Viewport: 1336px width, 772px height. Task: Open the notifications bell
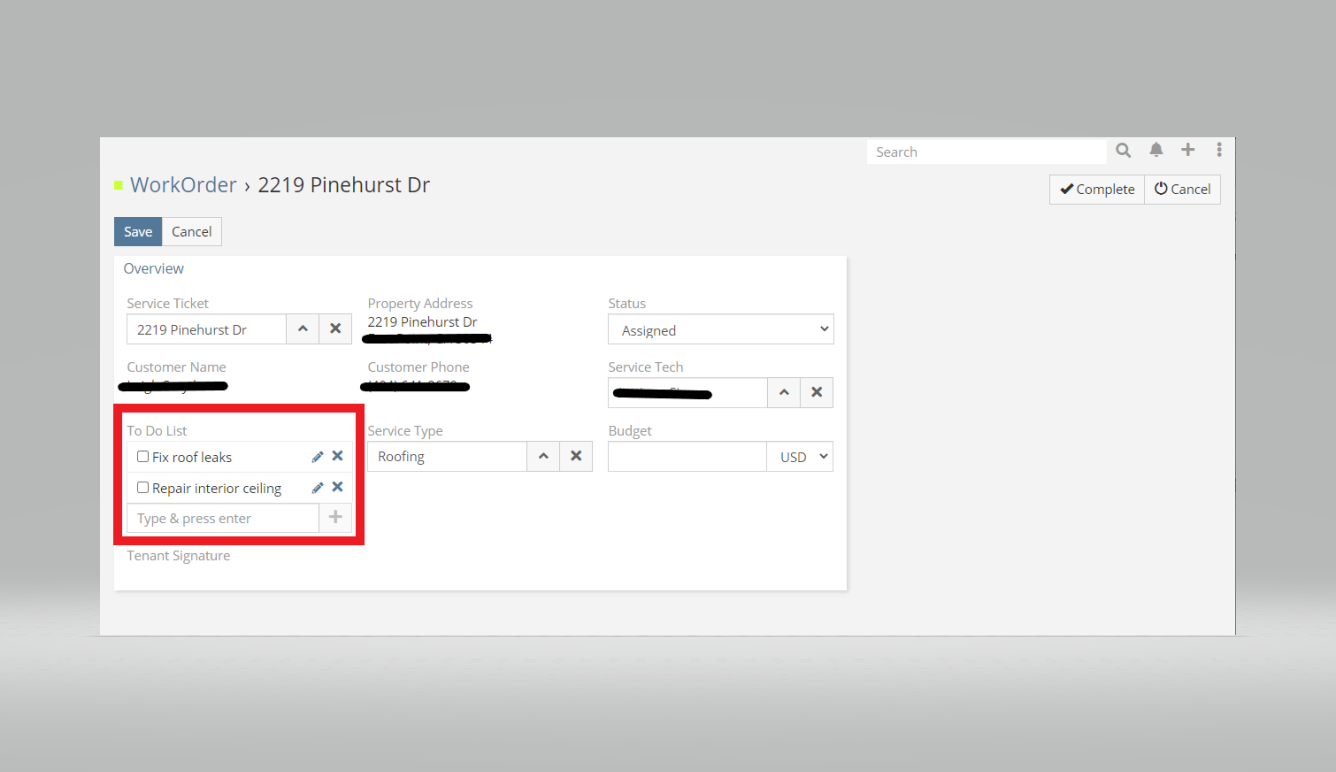point(1156,151)
